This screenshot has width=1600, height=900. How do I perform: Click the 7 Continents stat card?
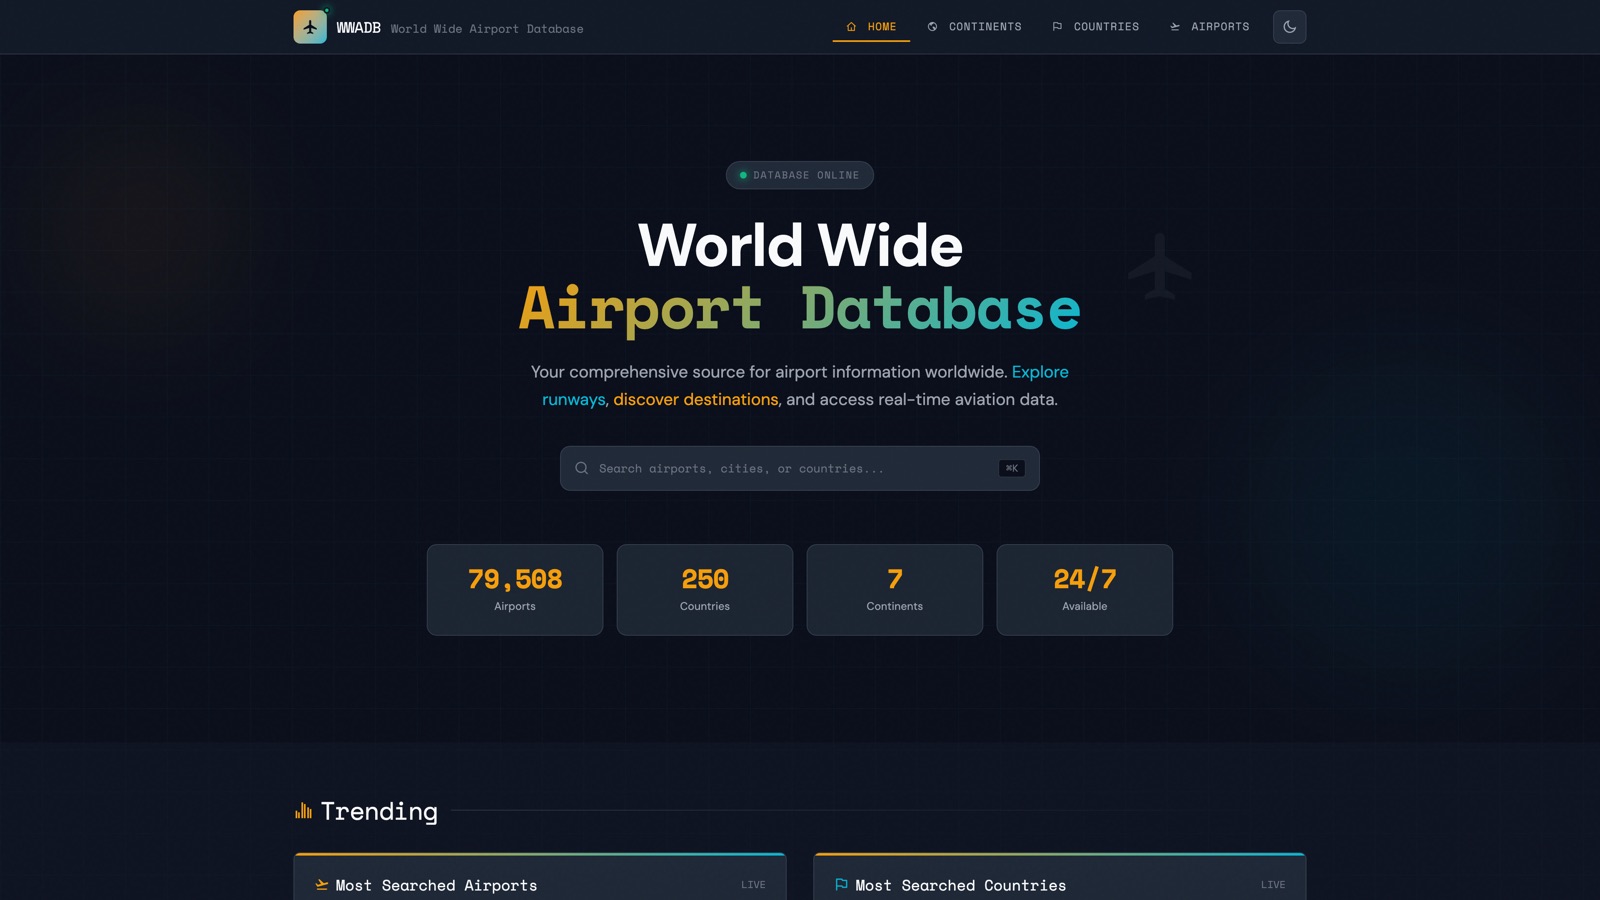click(x=895, y=590)
